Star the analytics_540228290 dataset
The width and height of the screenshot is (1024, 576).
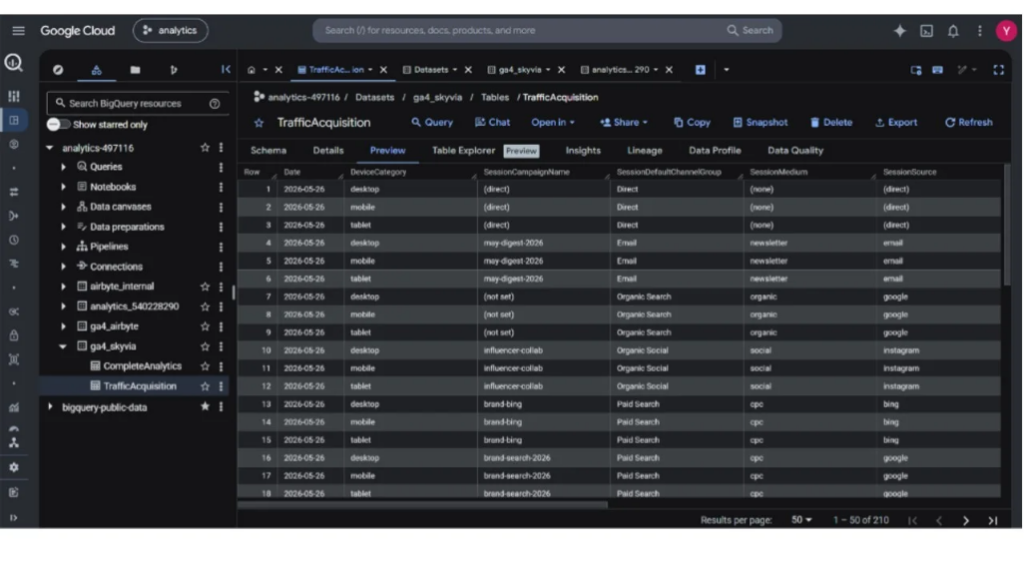tap(204, 306)
